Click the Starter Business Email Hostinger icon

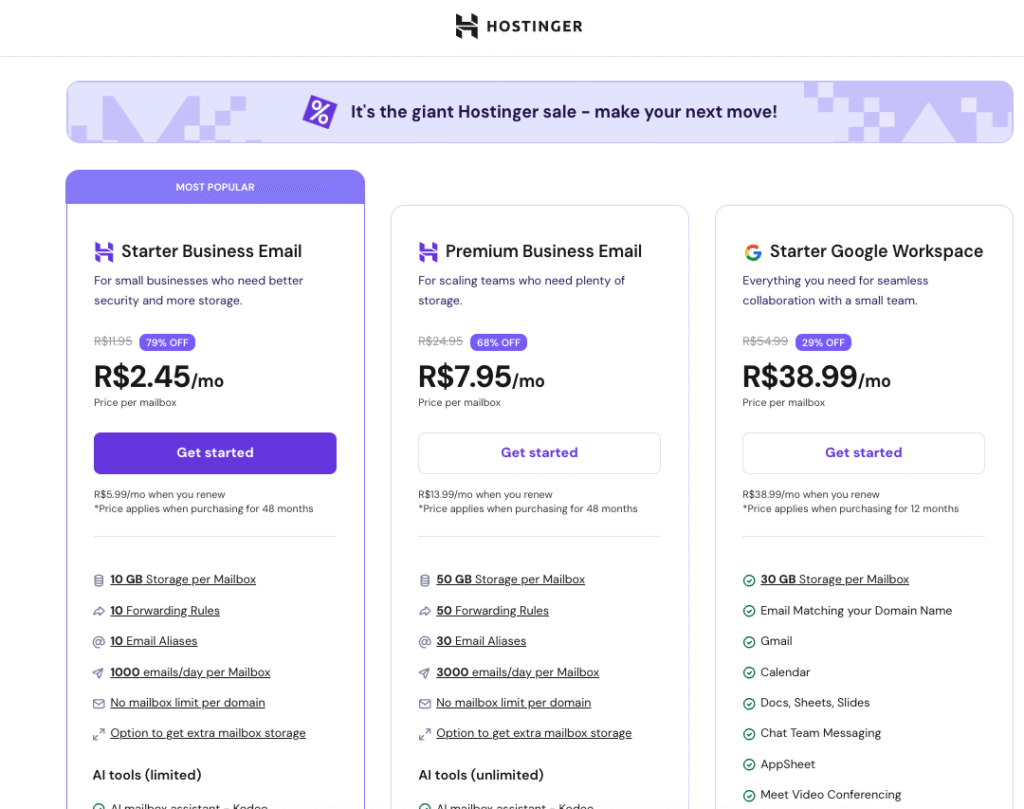(104, 252)
